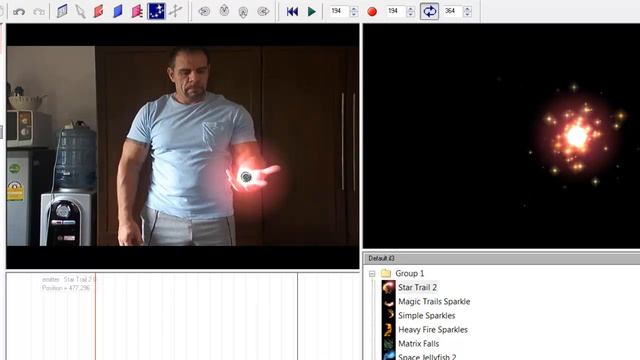Select the 'Space Jellyfish 2' emitter
The width and height of the screenshot is (640, 360).
(x=427, y=357)
